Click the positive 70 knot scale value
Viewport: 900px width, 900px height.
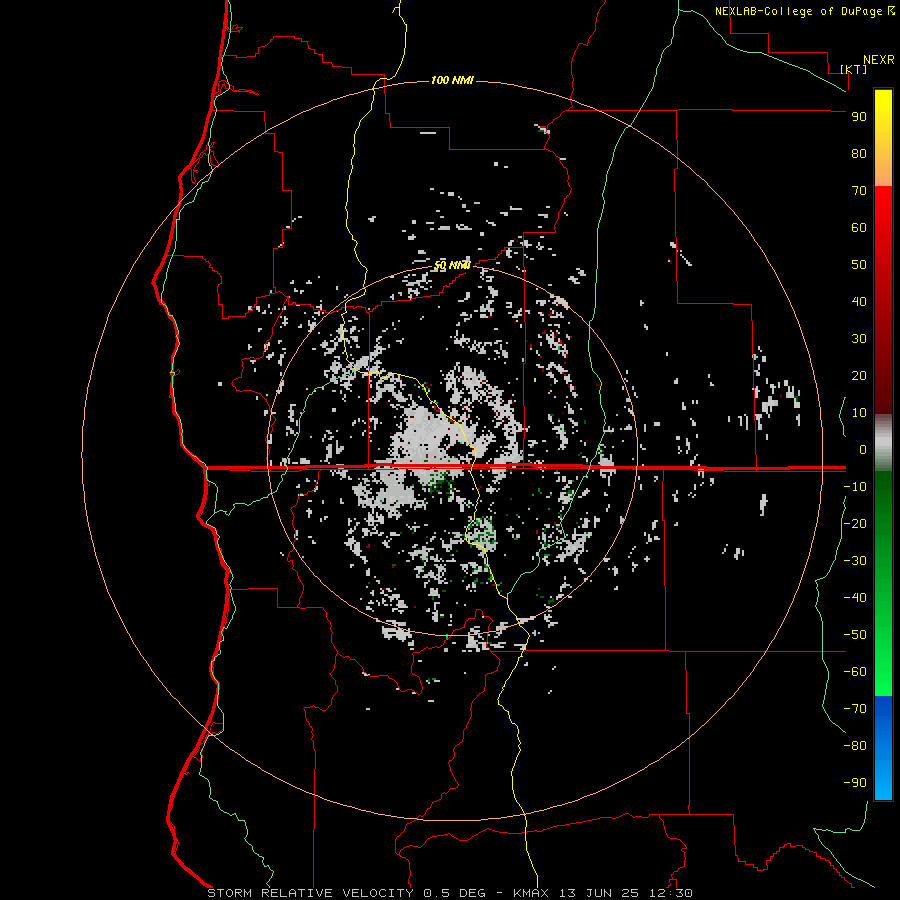(x=859, y=191)
